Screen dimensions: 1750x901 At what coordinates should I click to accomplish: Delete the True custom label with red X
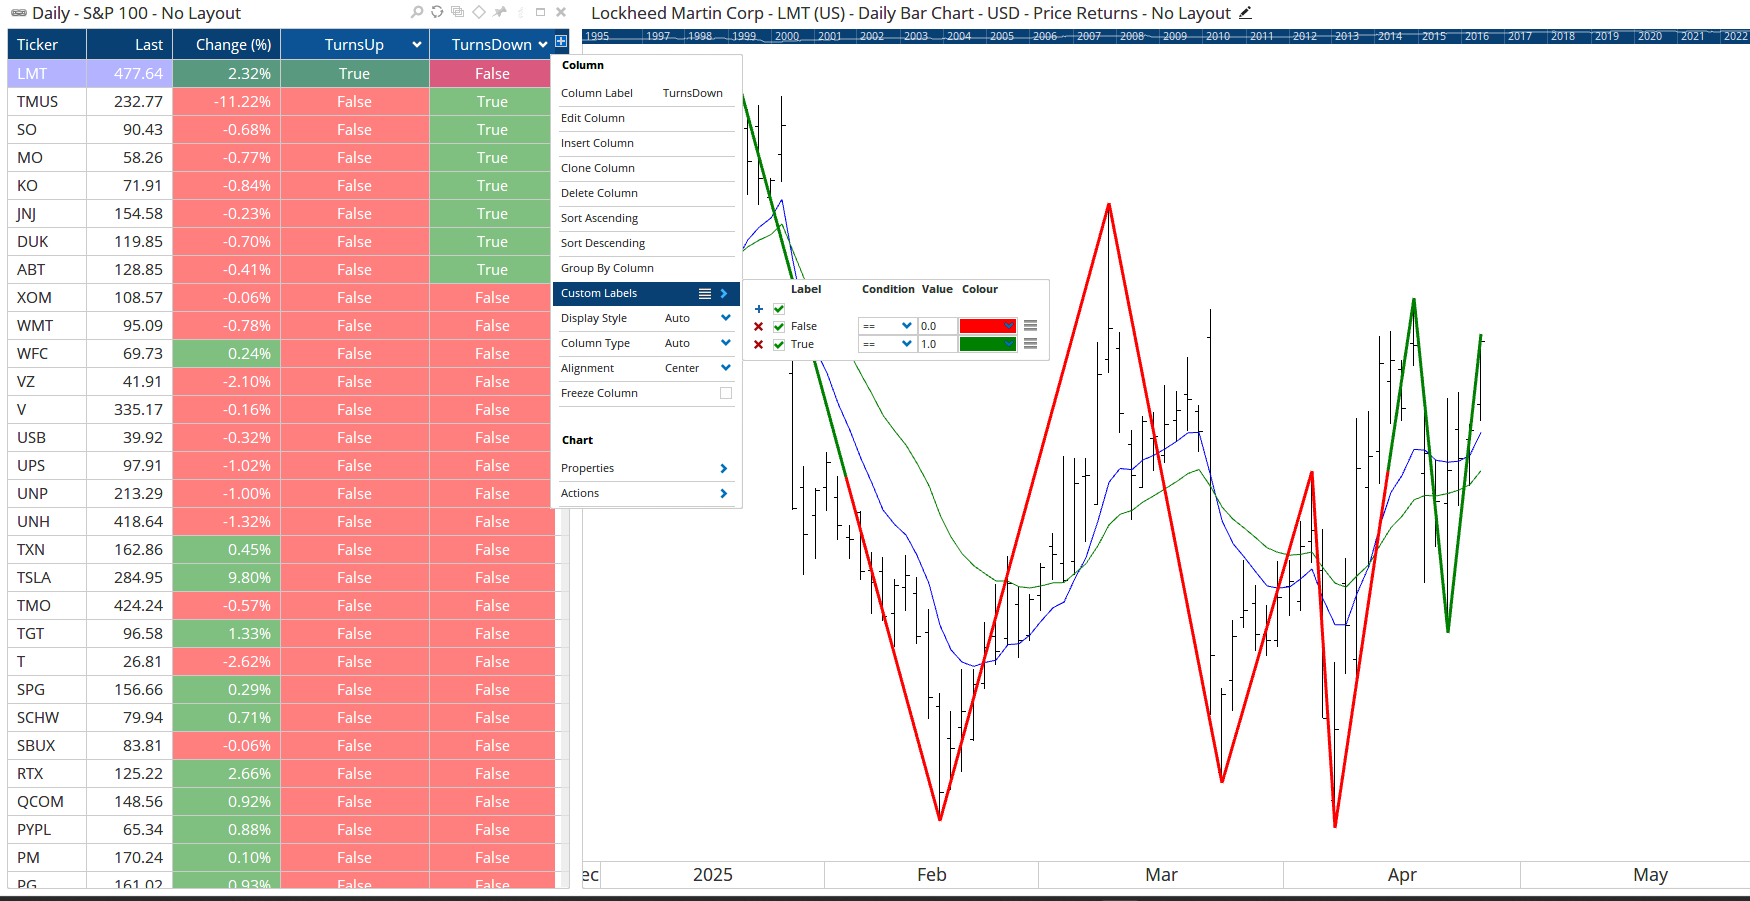click(x=758, y=344)
